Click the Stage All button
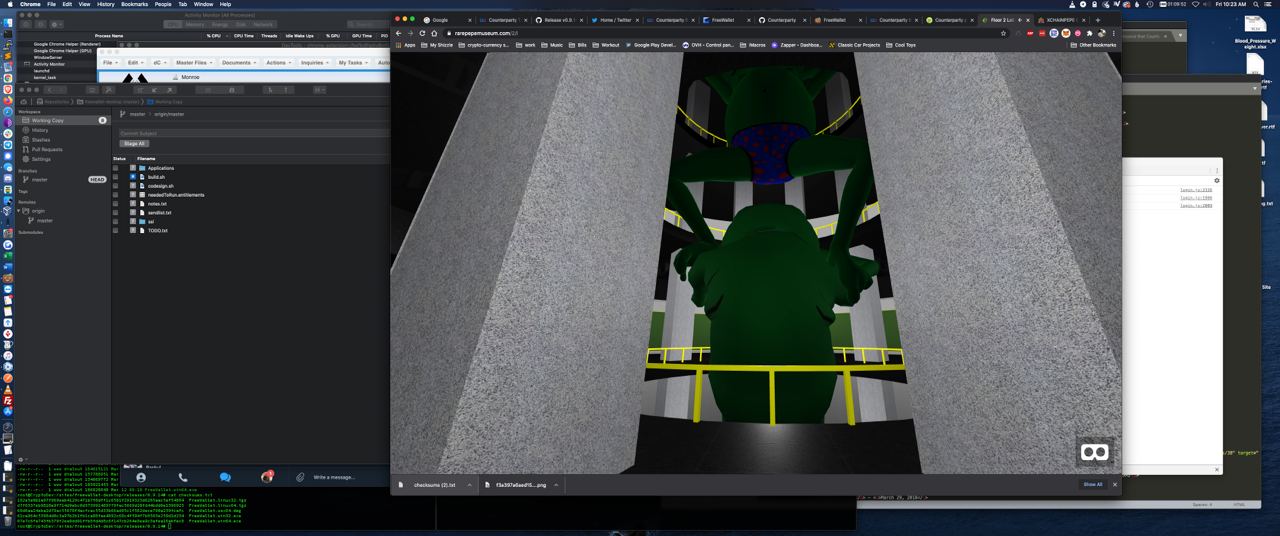Viewport: 1280px width, 536px height. pos(134,144)
